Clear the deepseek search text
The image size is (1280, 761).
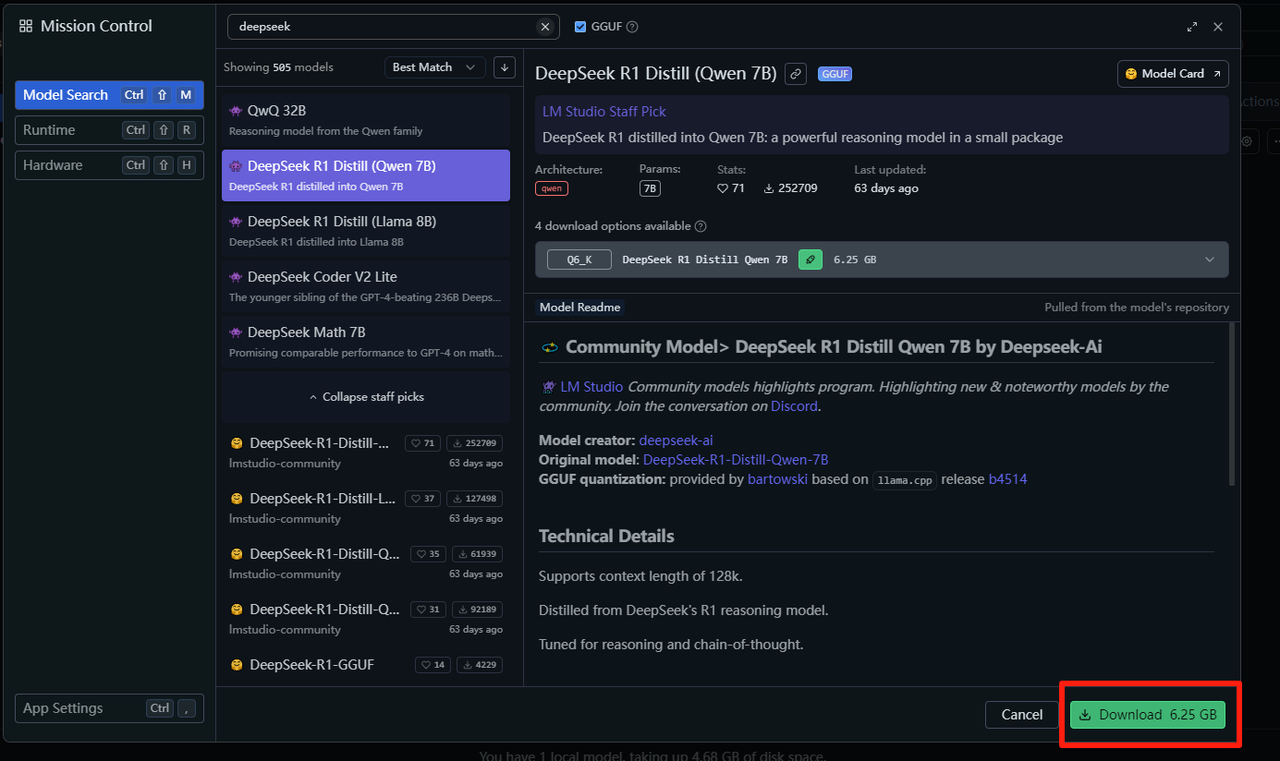coord(545,27)
